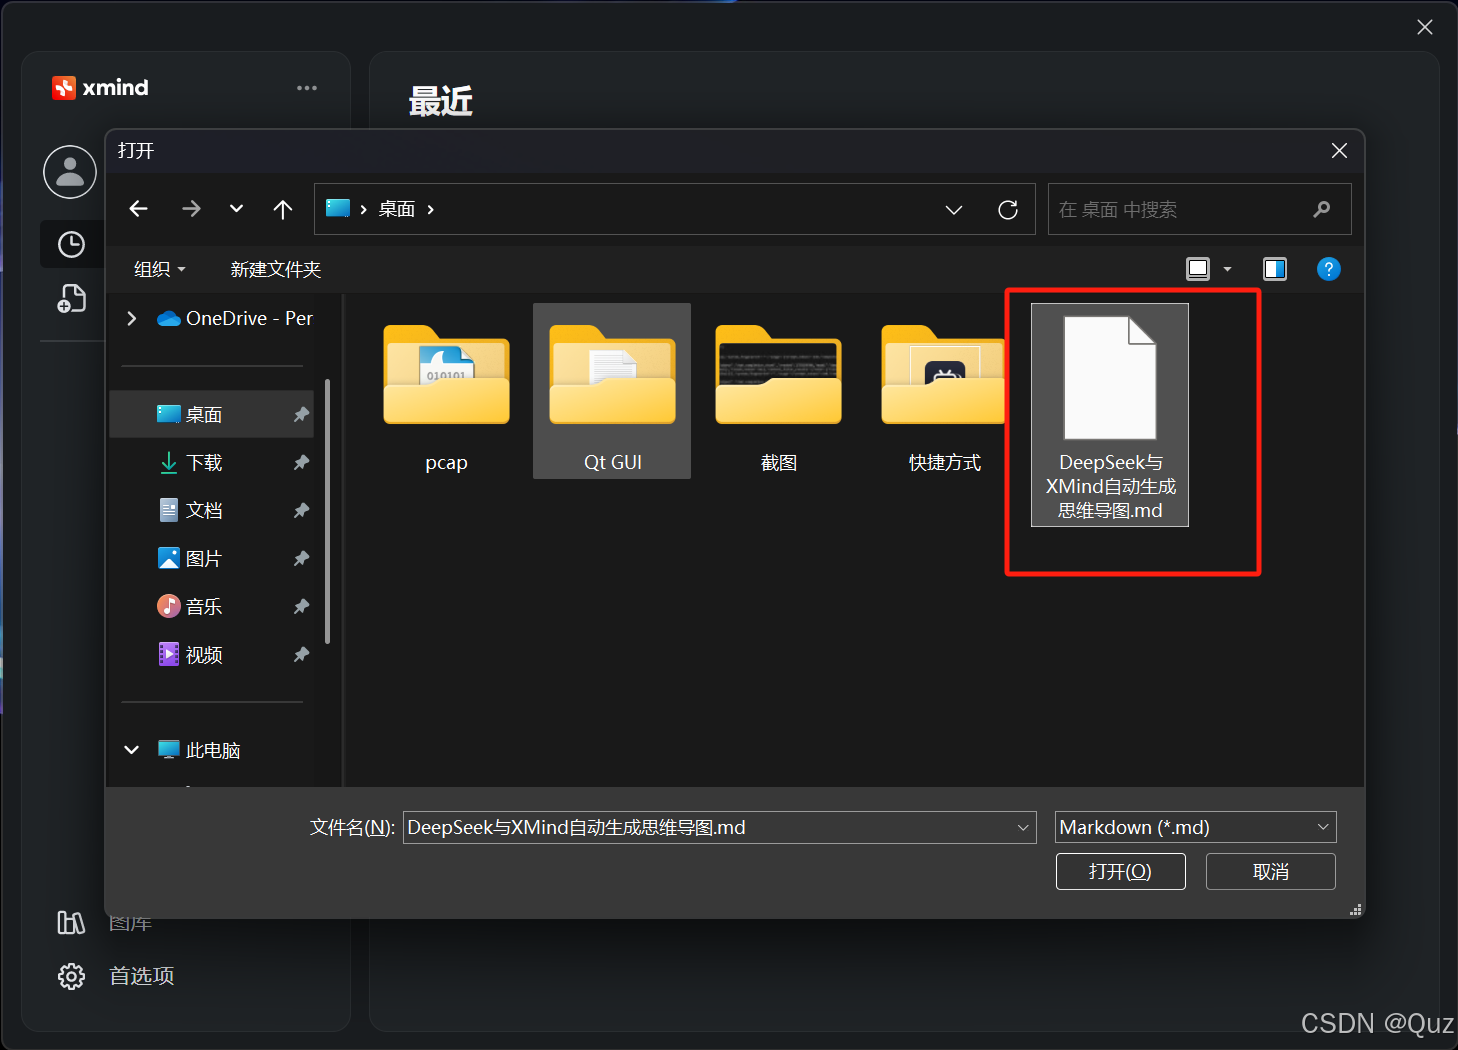Image resolution: width=1458 pixels, height=1050 pixels.
Task: Select 下载 in navigation pane
Action: [211, 462]
